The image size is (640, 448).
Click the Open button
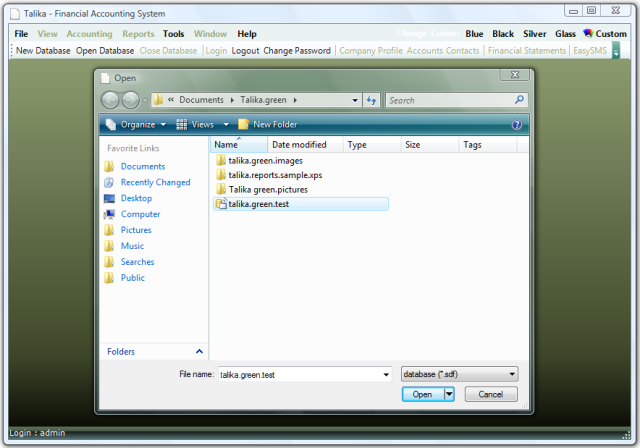(423, 394)
